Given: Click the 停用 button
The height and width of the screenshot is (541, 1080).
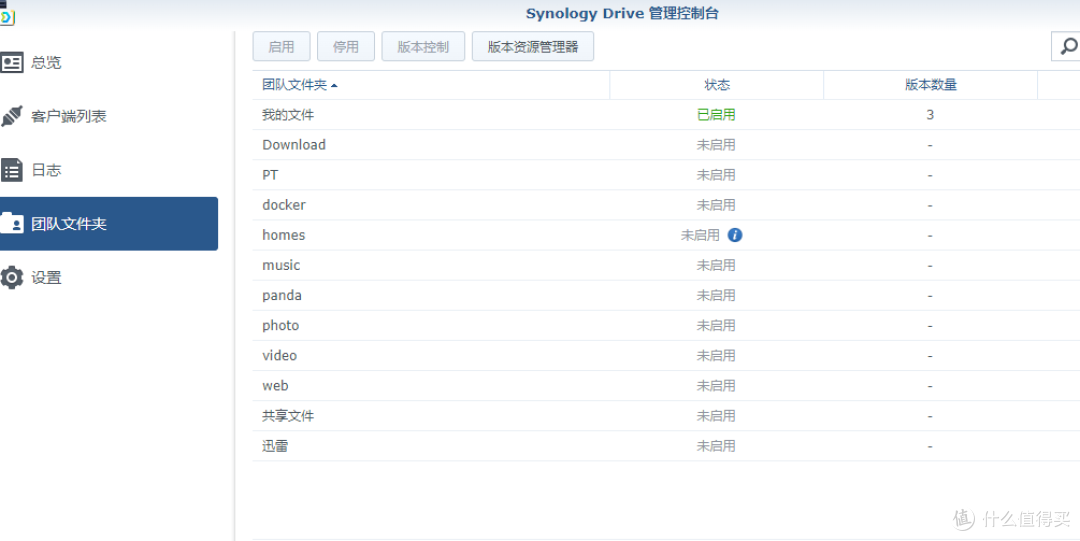Looking at the screenshot, I should (x=345, y=47).
